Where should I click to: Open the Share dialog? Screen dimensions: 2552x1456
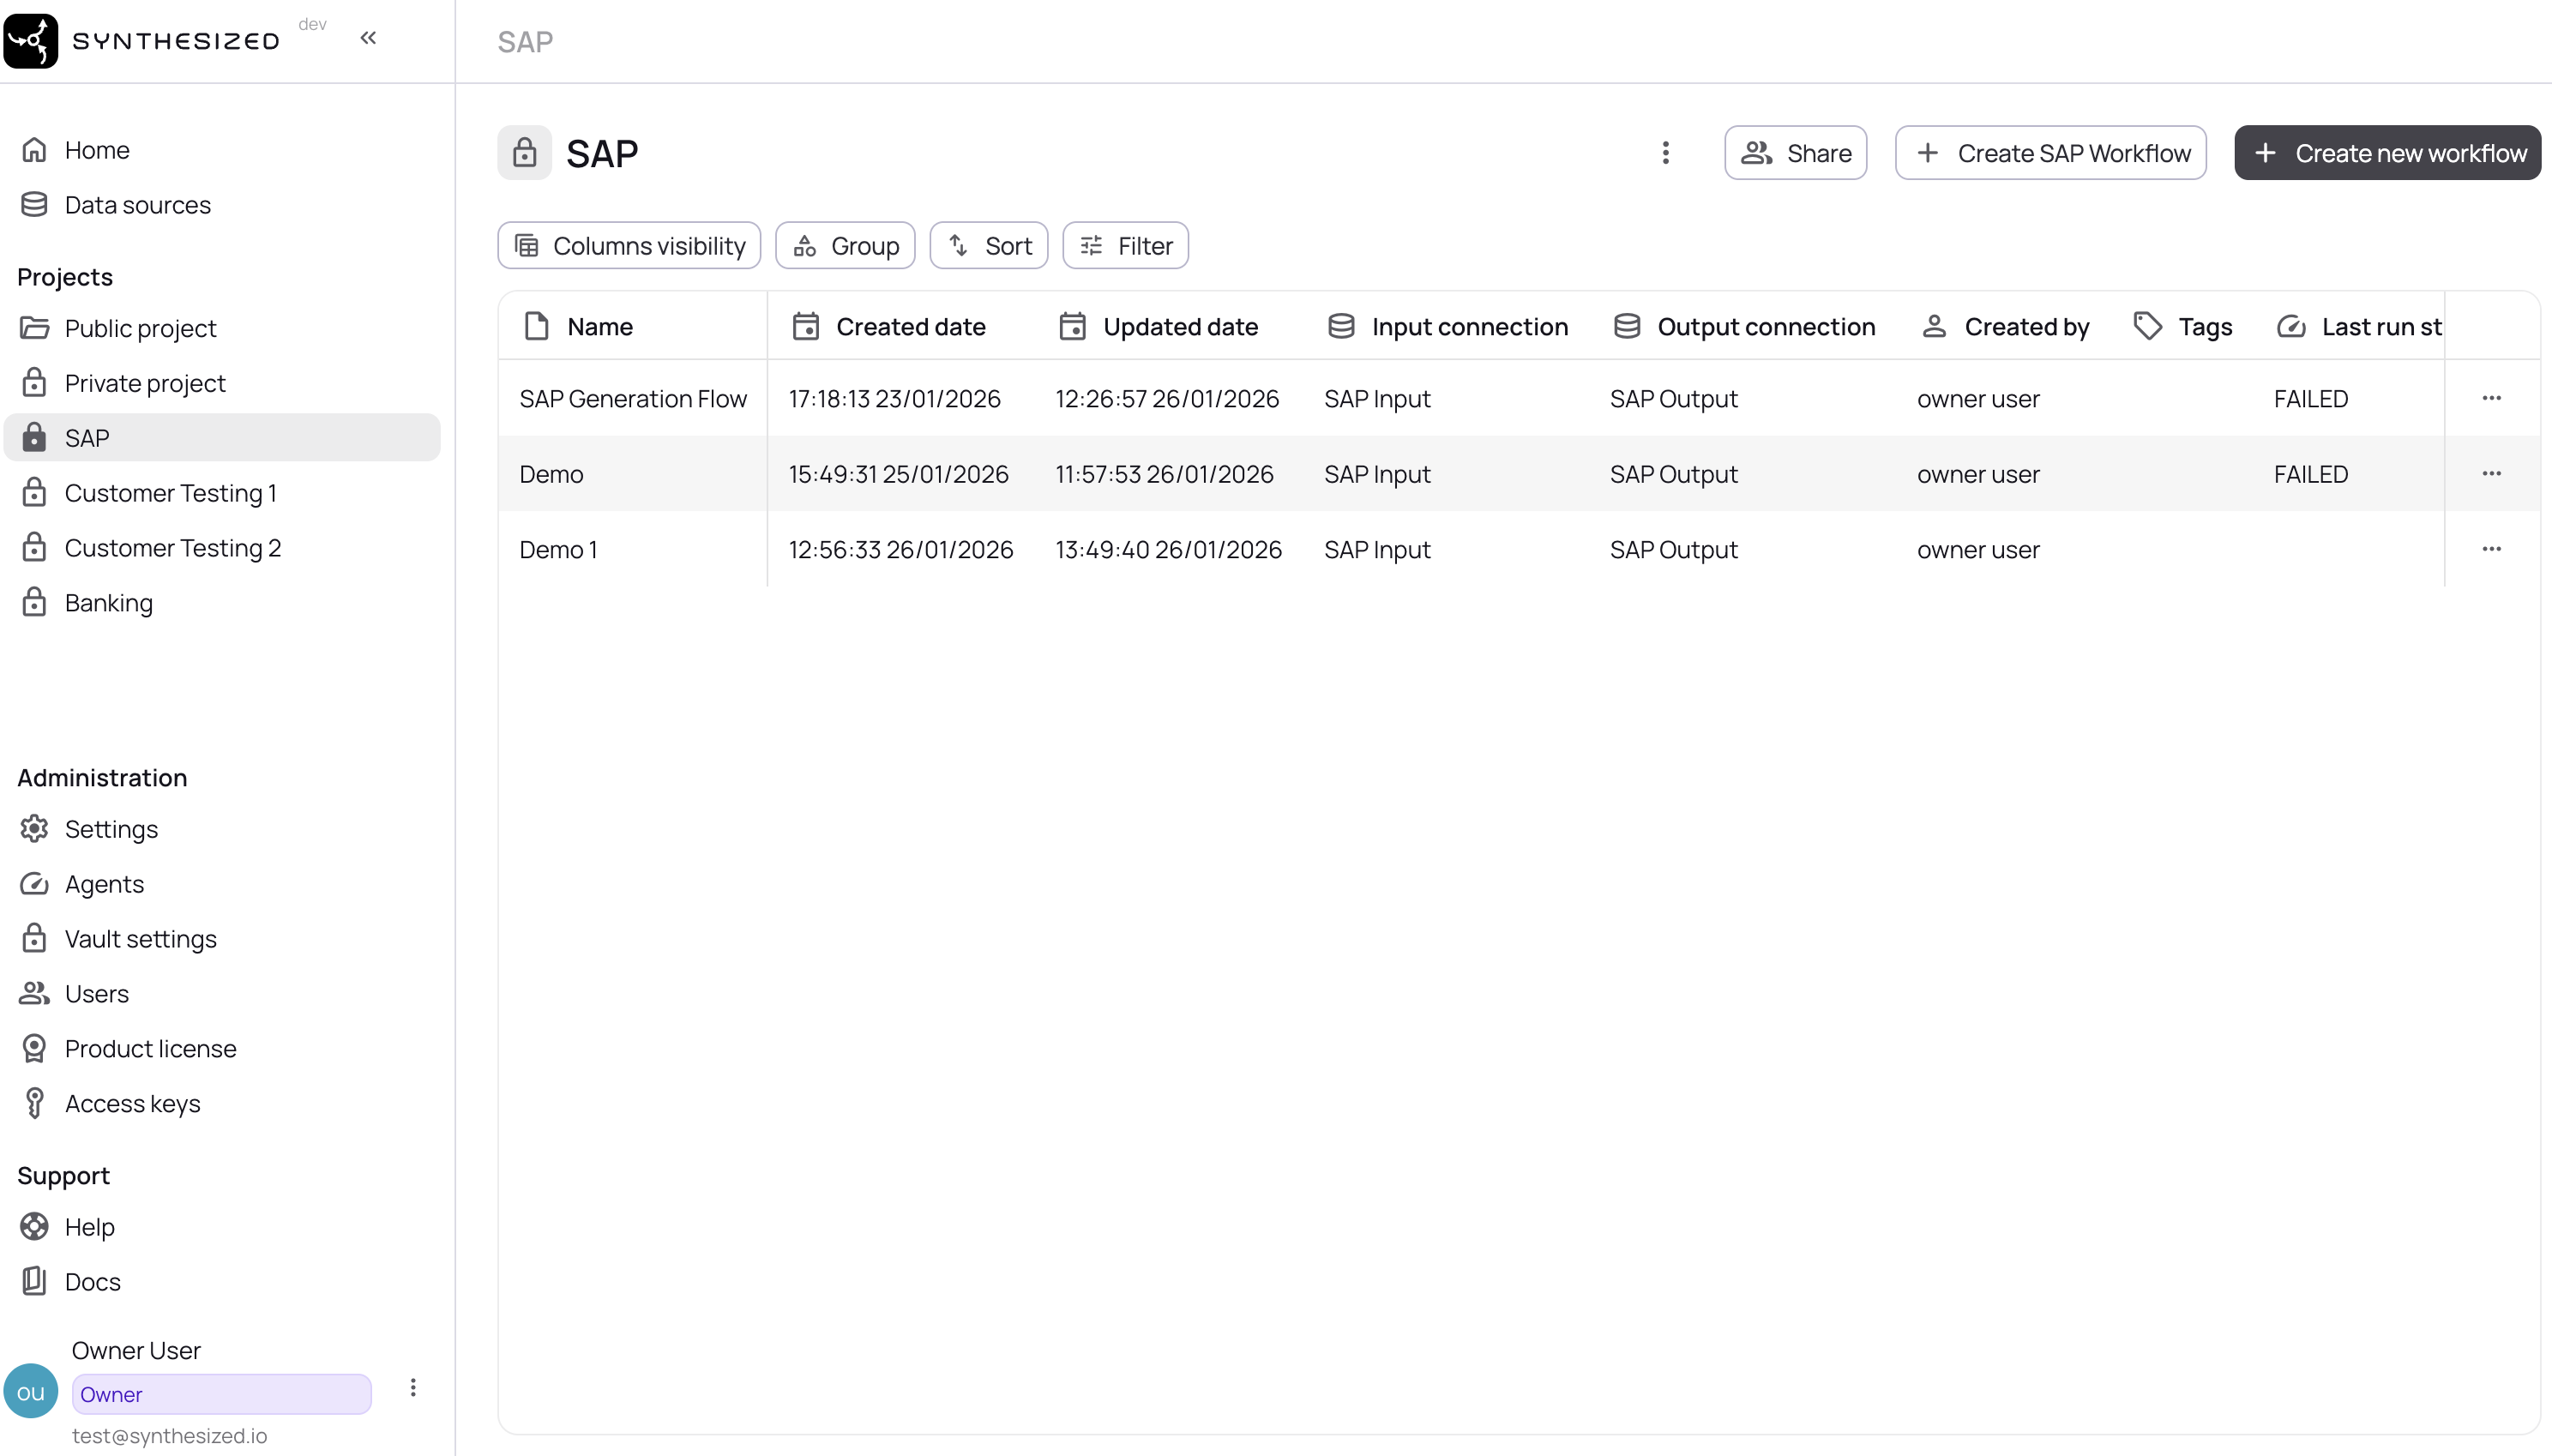coord(1795,152)
